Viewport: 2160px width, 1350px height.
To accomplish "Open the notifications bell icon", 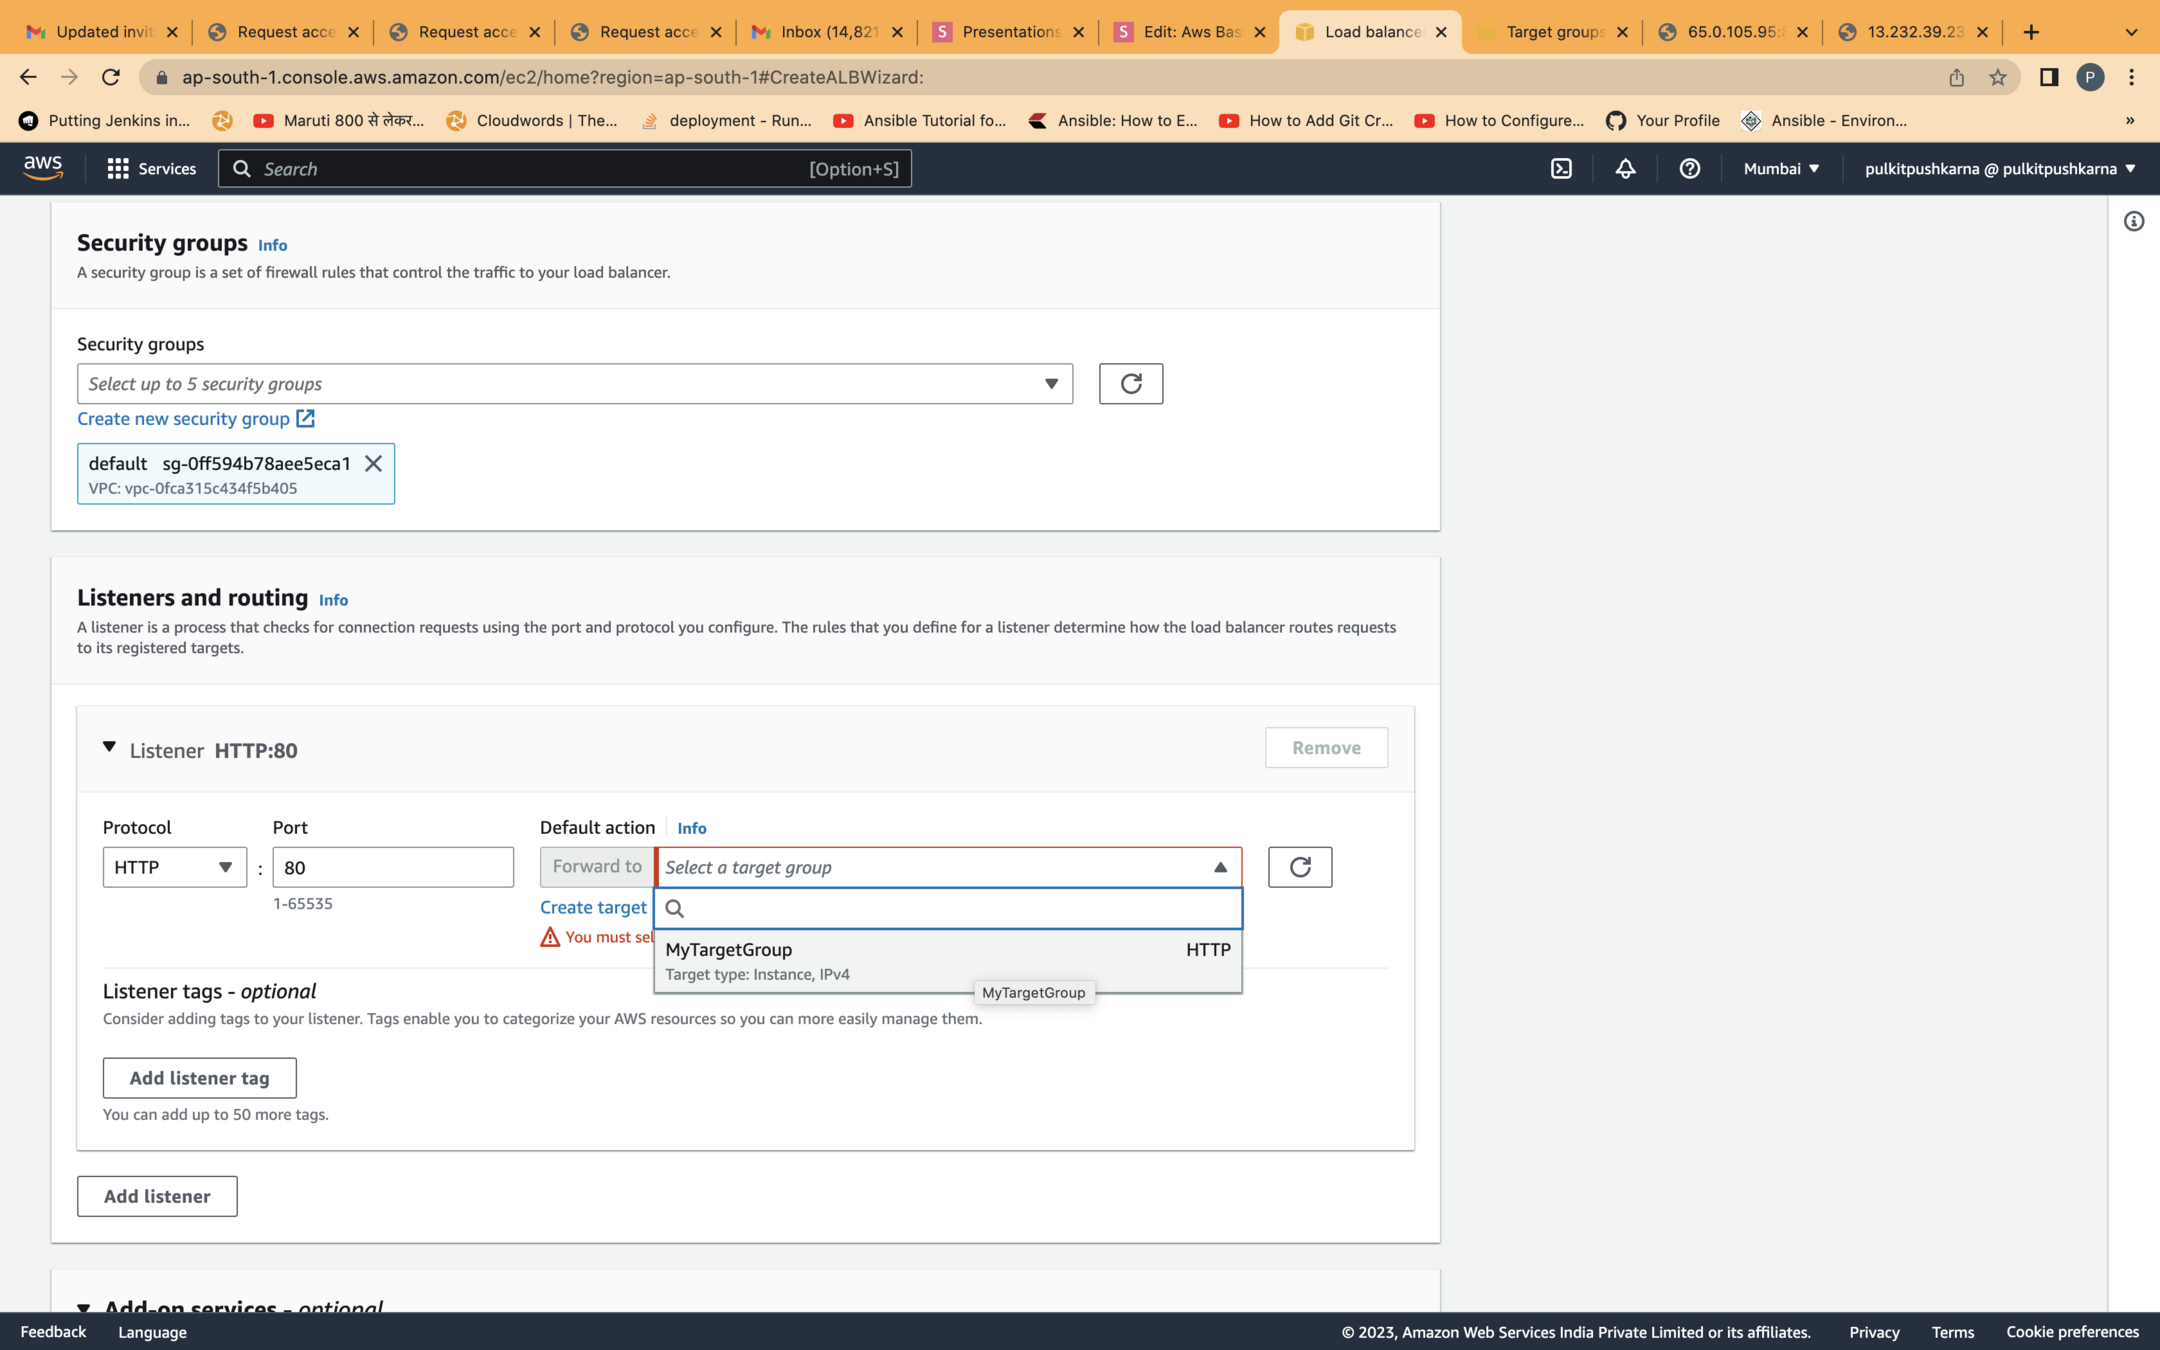I will click(x=1625, y=169).
